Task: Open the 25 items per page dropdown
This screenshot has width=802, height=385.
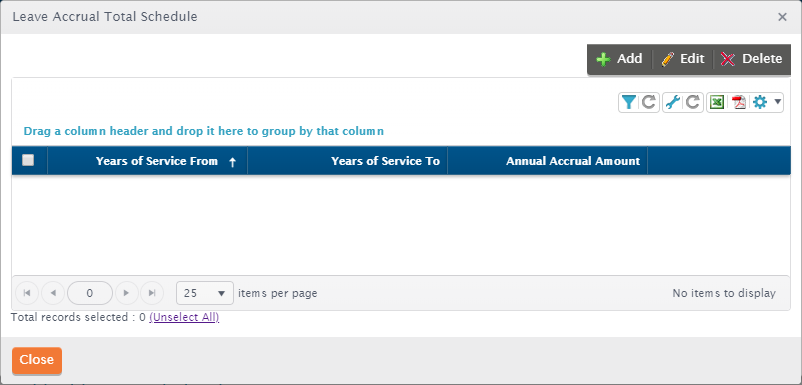Action: tap(205, 293)
